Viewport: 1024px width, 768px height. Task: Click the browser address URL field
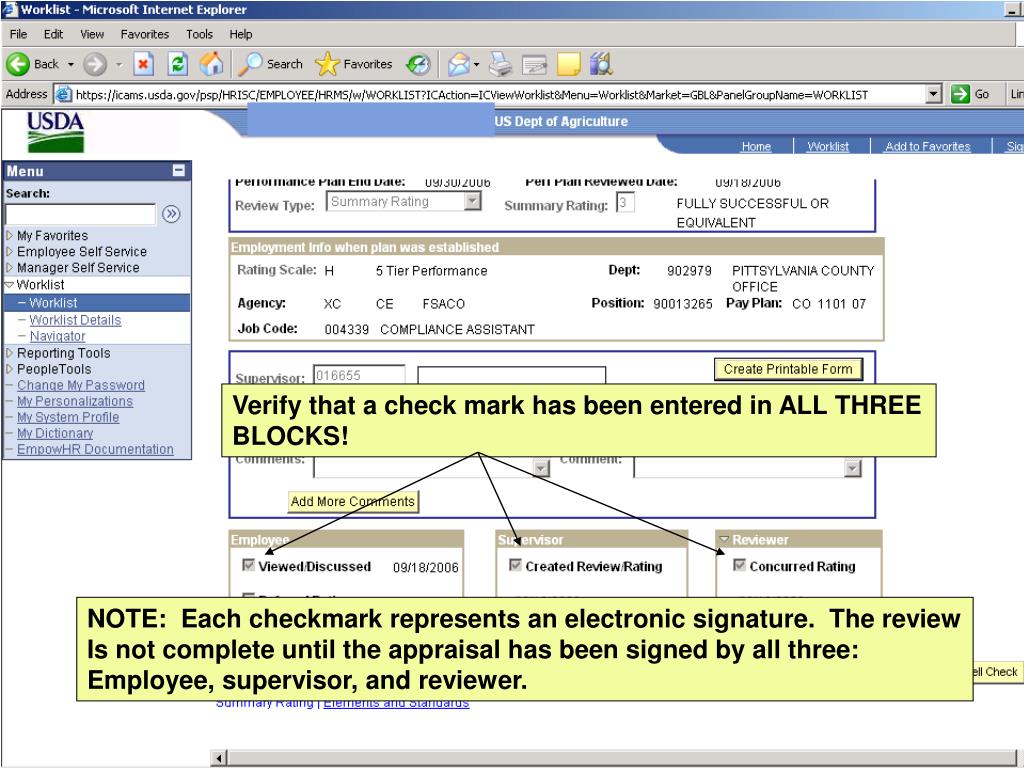[x=500, y=94]
